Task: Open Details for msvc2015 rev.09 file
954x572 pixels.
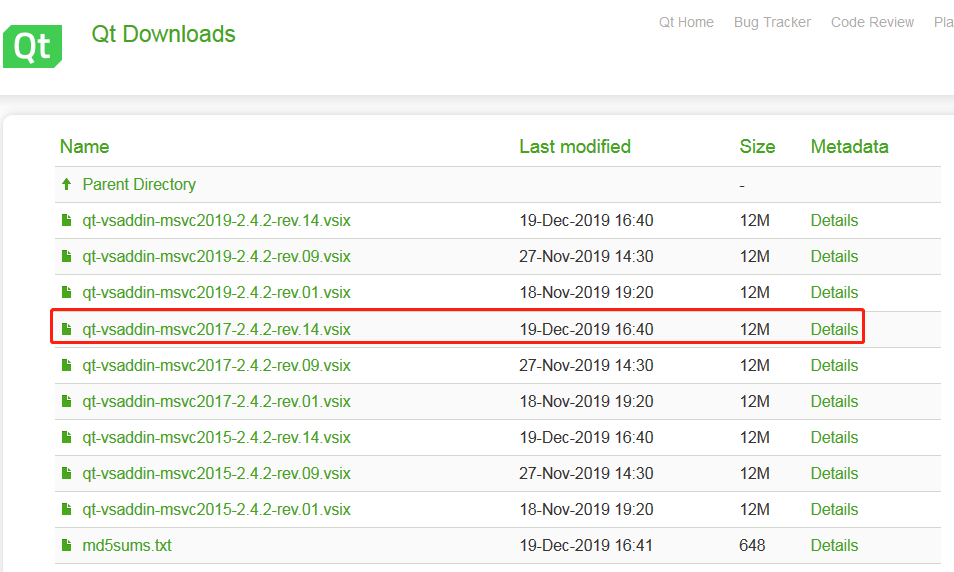Action: 834,473
